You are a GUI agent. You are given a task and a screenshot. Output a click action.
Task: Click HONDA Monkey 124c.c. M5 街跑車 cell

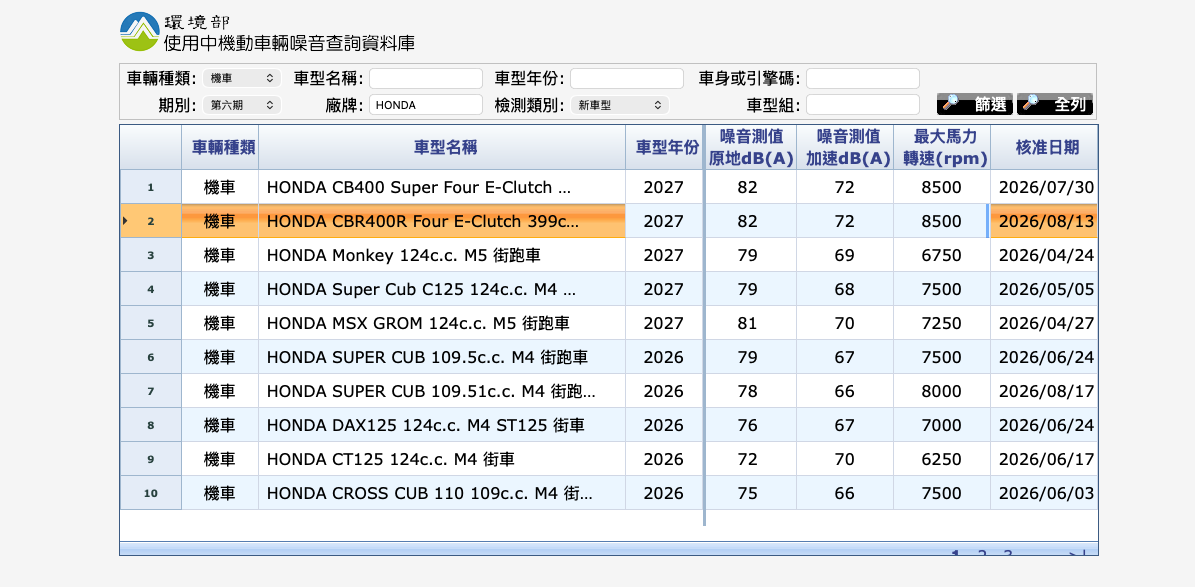point(442,255)
